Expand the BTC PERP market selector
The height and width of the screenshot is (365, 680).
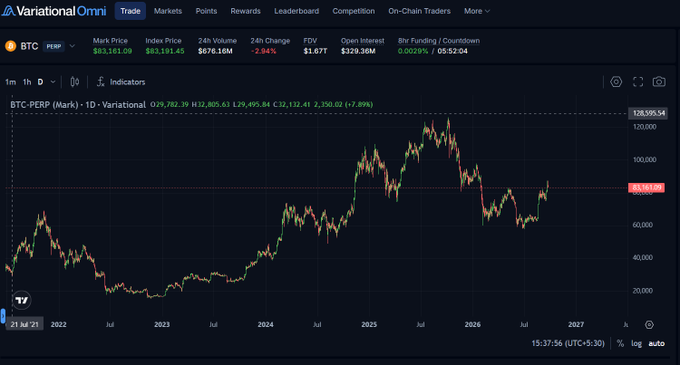click(72, 46)
